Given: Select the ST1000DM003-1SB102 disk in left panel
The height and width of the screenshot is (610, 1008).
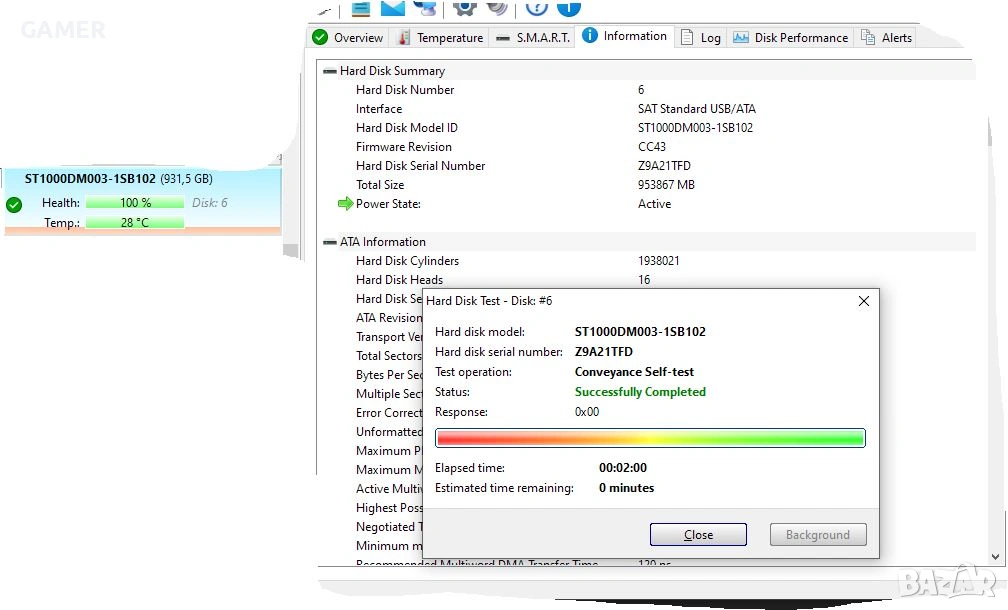Looking at the screenshot, I should coord(90,179).
